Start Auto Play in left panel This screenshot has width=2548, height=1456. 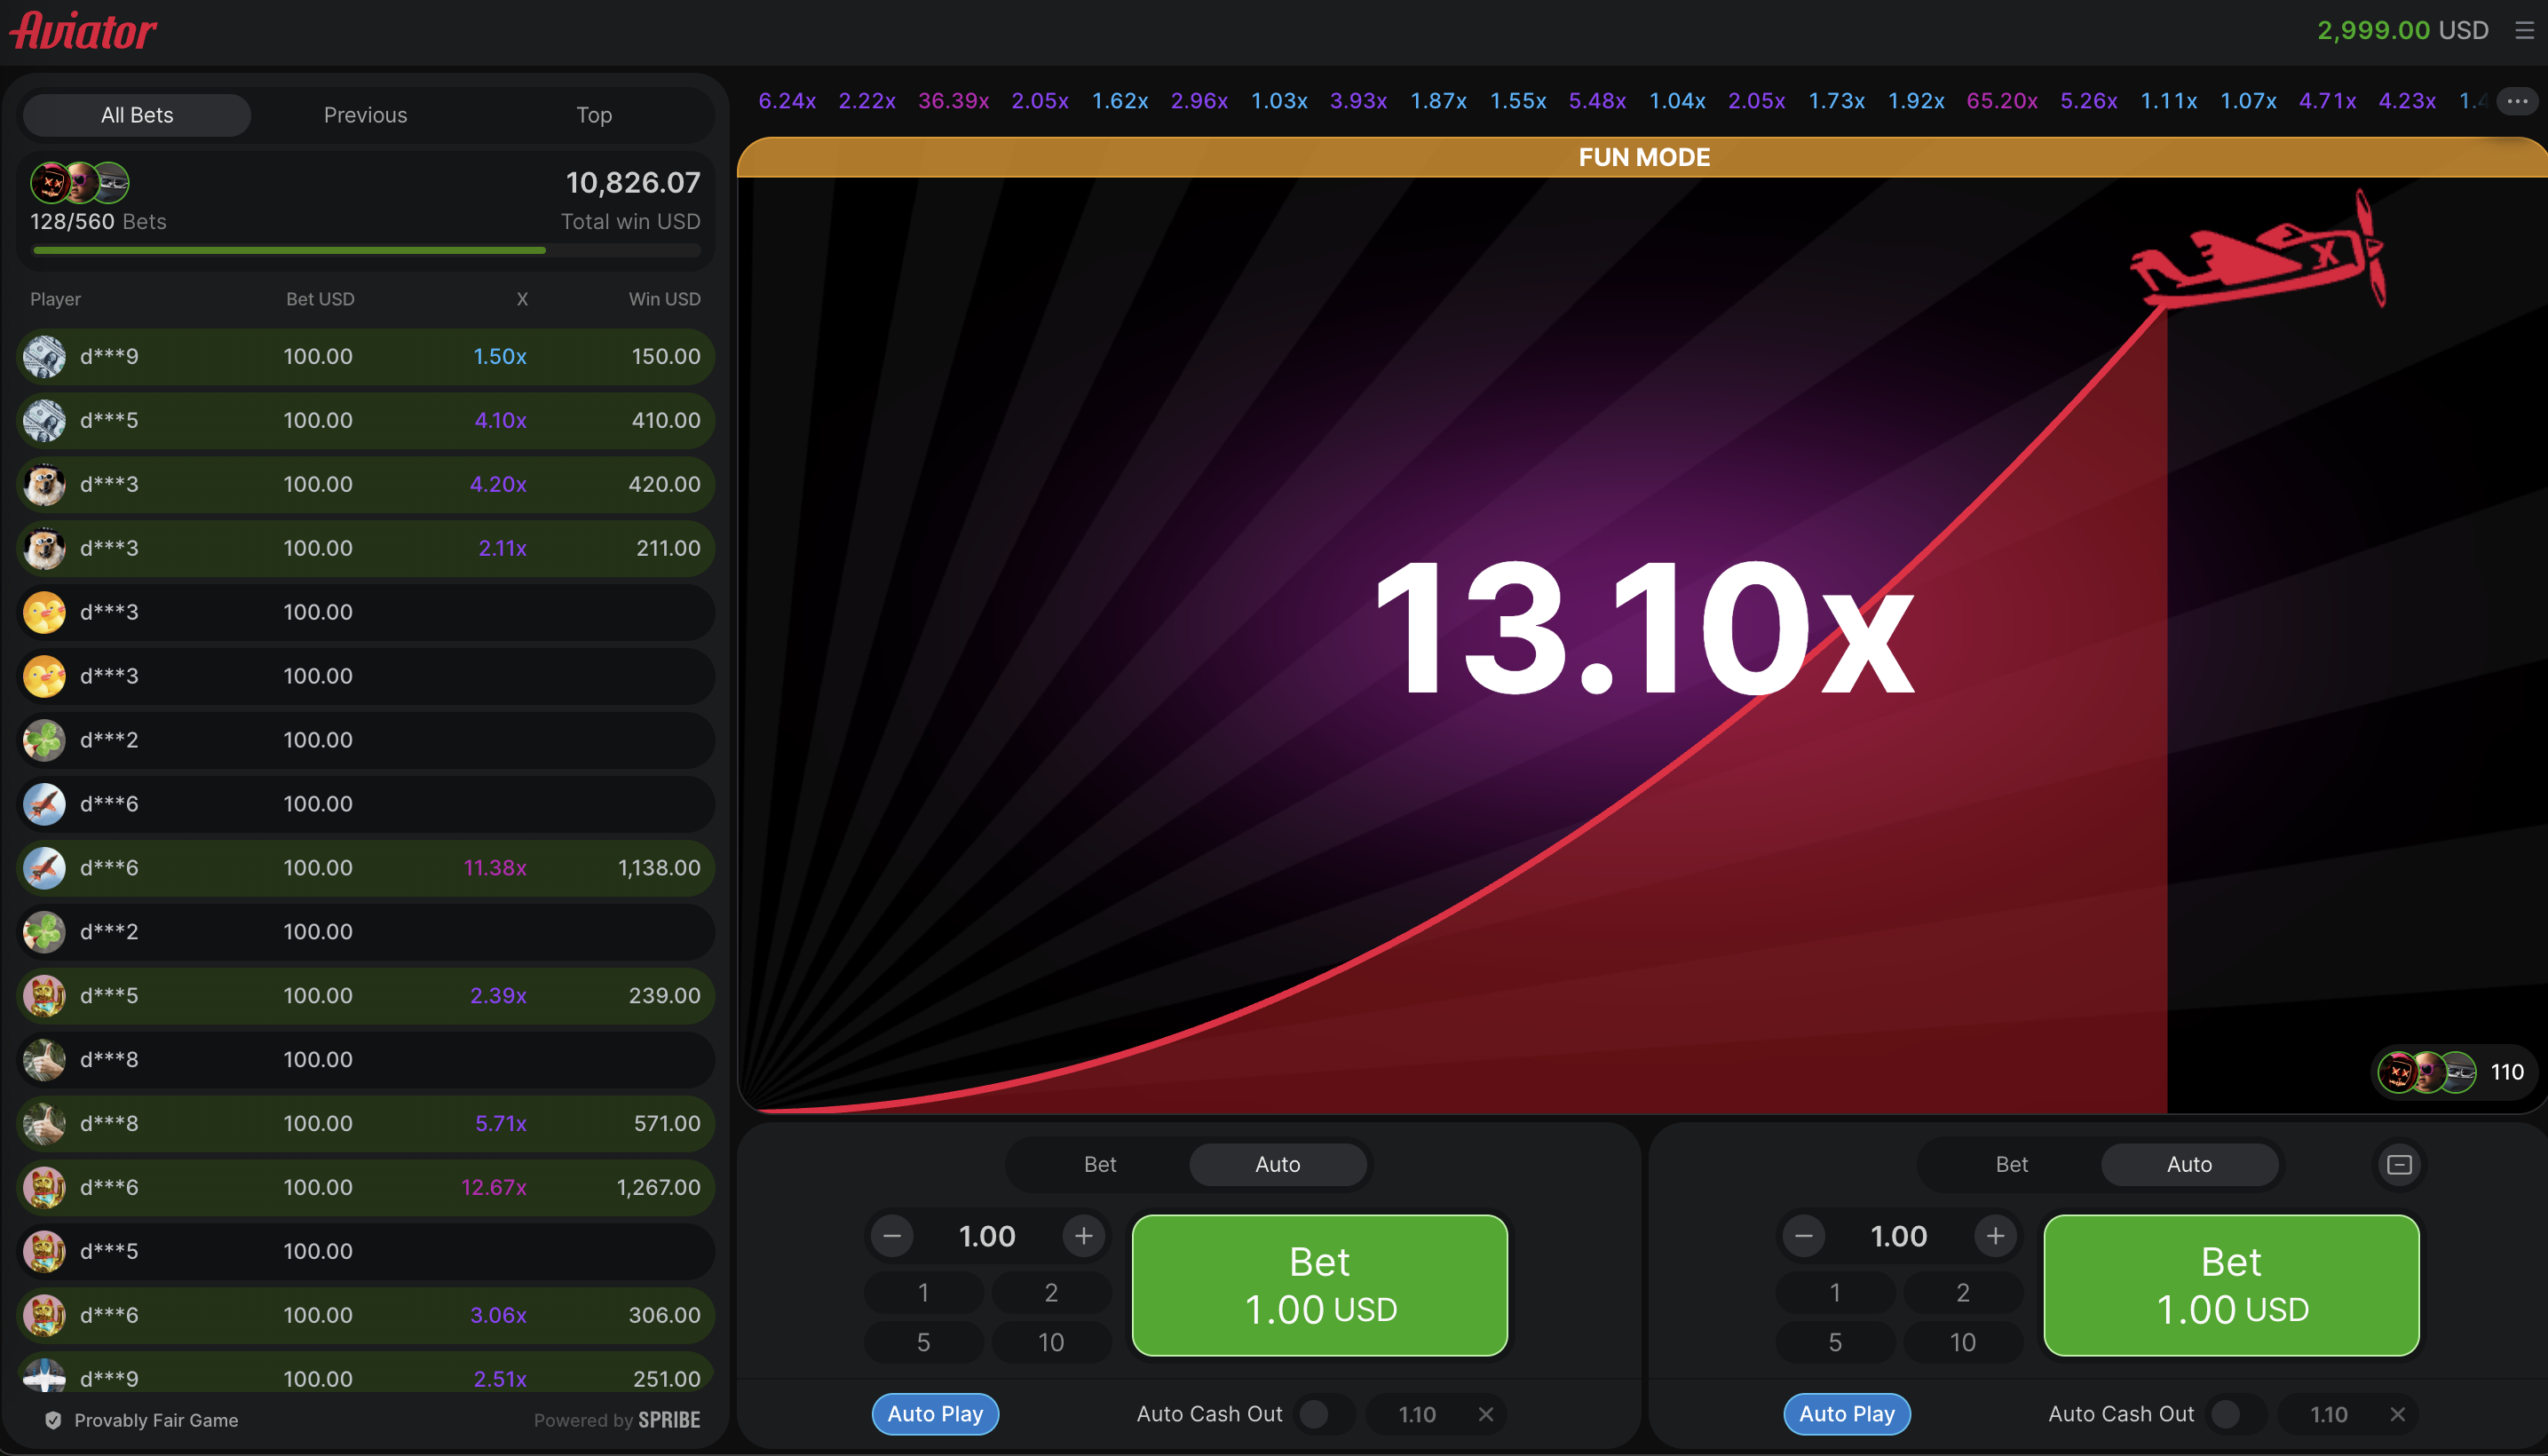point(935,1414)
